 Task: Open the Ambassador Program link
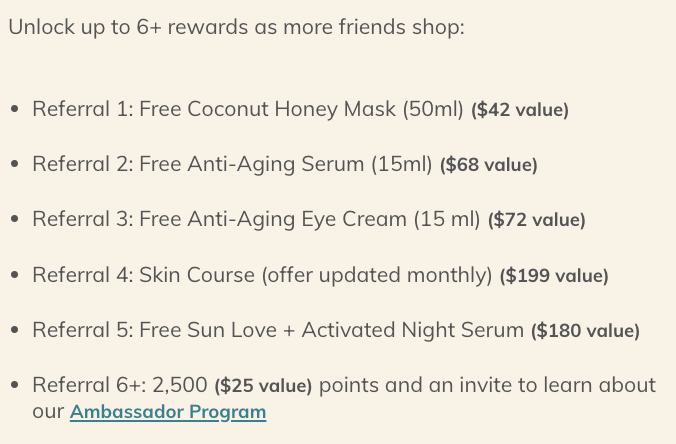[167, 412]
